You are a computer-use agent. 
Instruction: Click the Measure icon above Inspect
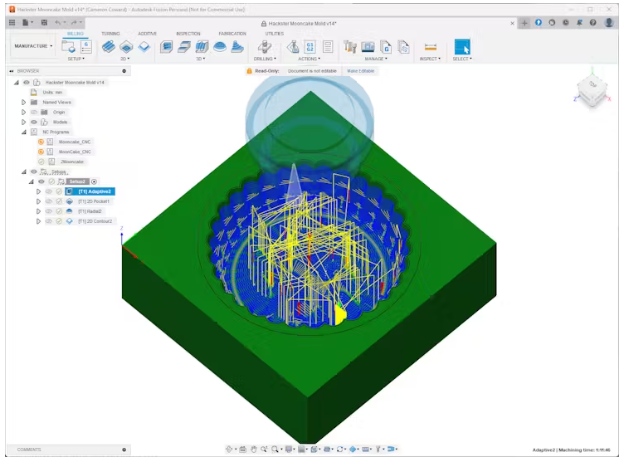[430, 46]
